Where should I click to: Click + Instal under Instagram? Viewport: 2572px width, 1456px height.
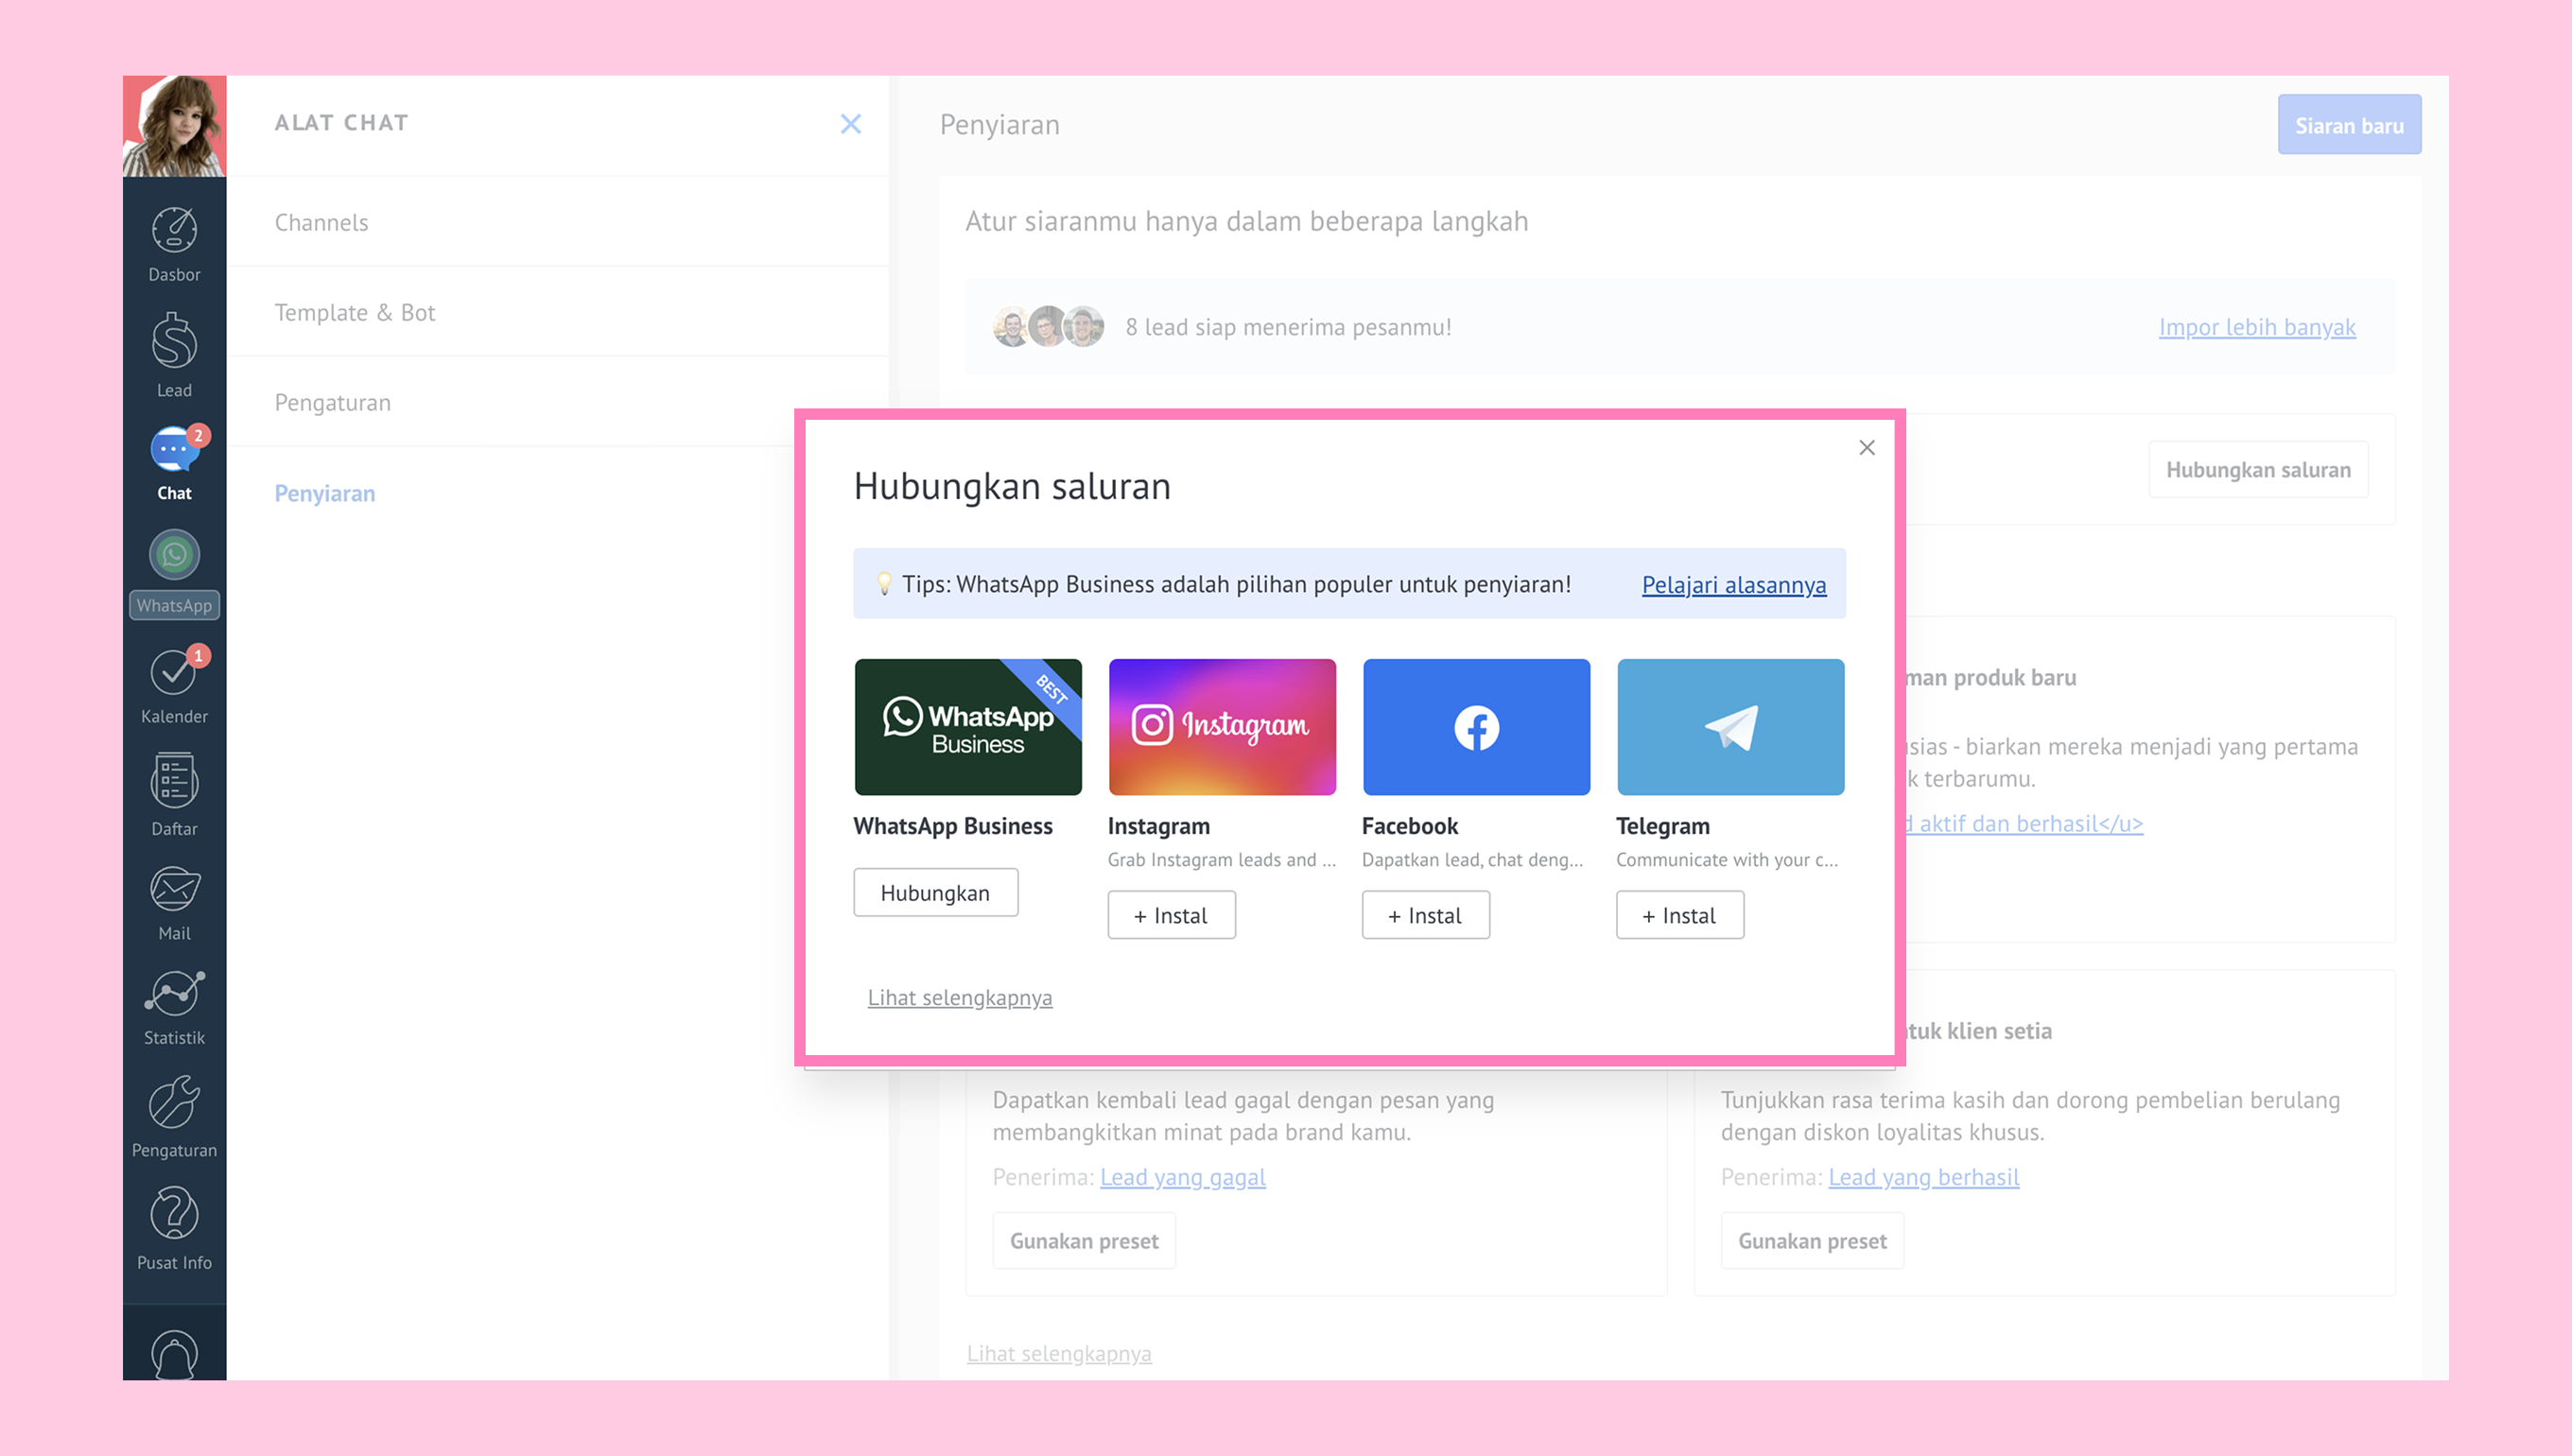[x=1171, y=915]
